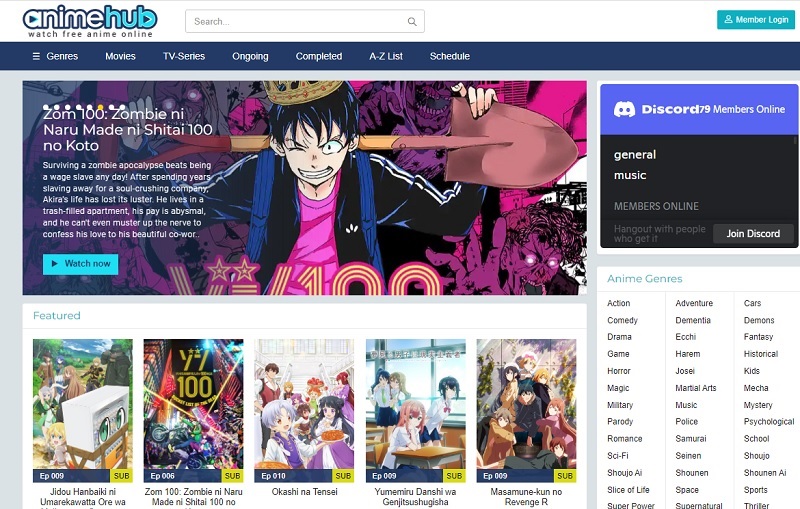The height and width of the screenshot is (509, 800).
Task: Pick the Sports genre
Action: pos(755,490)
